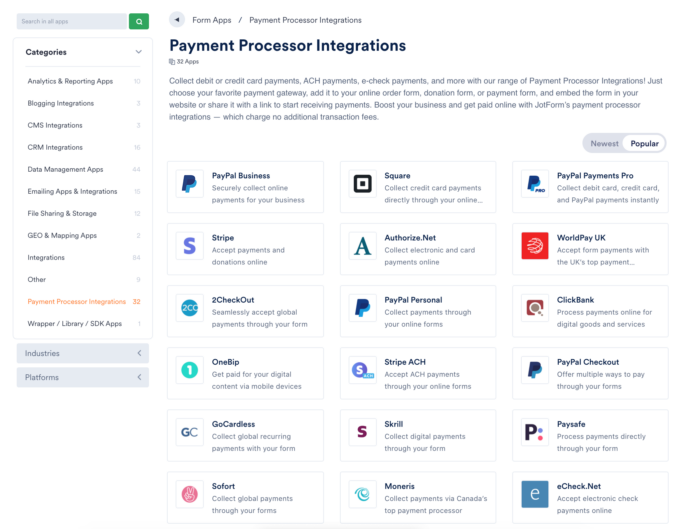The width and height of the screenshot is (700, 529).
Task: Open GEO & Mapping Apps category
Action: [x=62, y=235]
